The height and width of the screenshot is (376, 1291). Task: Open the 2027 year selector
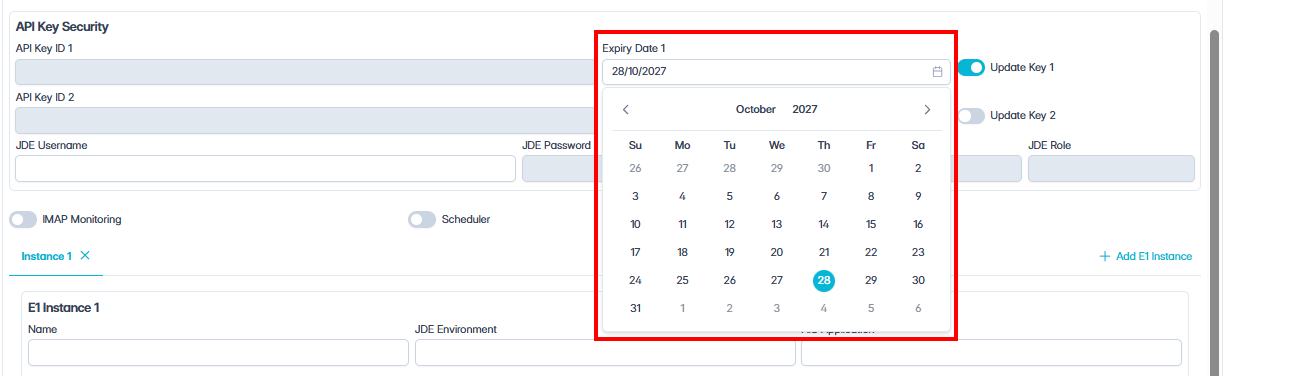tap(805, 110)
